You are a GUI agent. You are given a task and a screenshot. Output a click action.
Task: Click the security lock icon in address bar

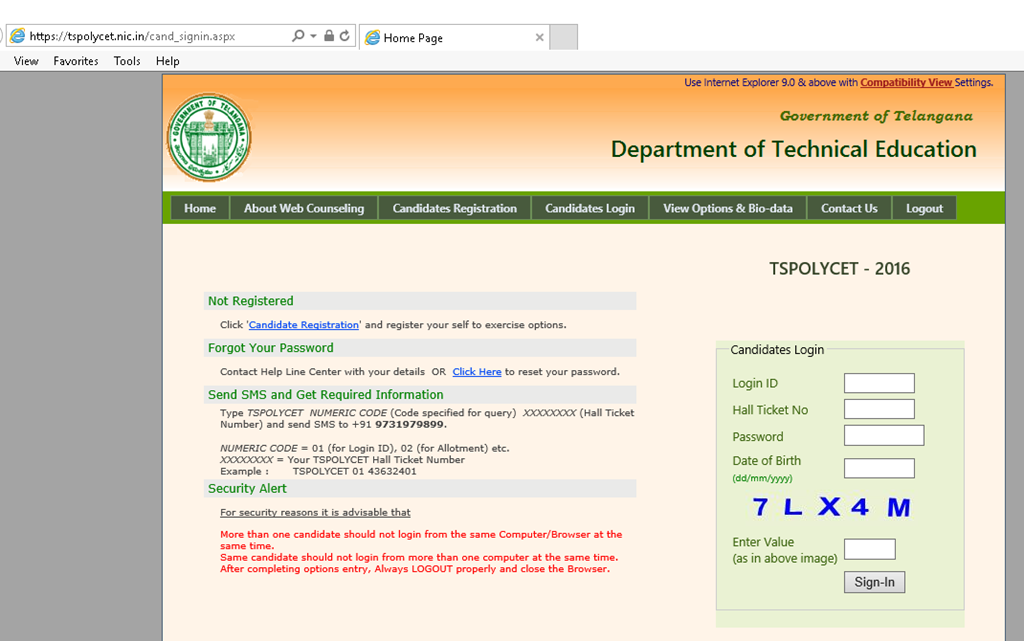tap(329, 36)
